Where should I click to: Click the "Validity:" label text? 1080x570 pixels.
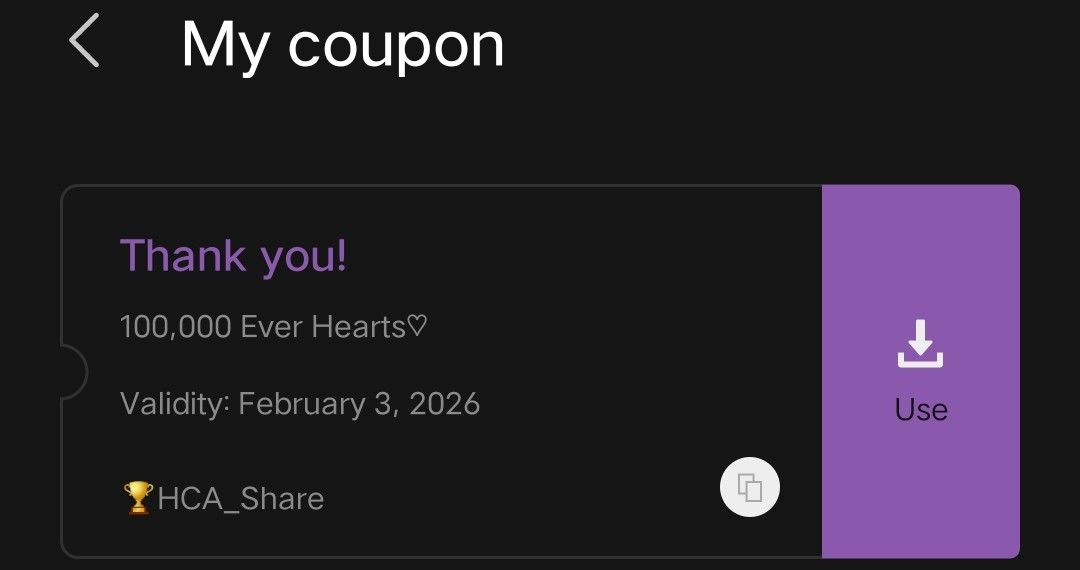click(x=175, y=404)
